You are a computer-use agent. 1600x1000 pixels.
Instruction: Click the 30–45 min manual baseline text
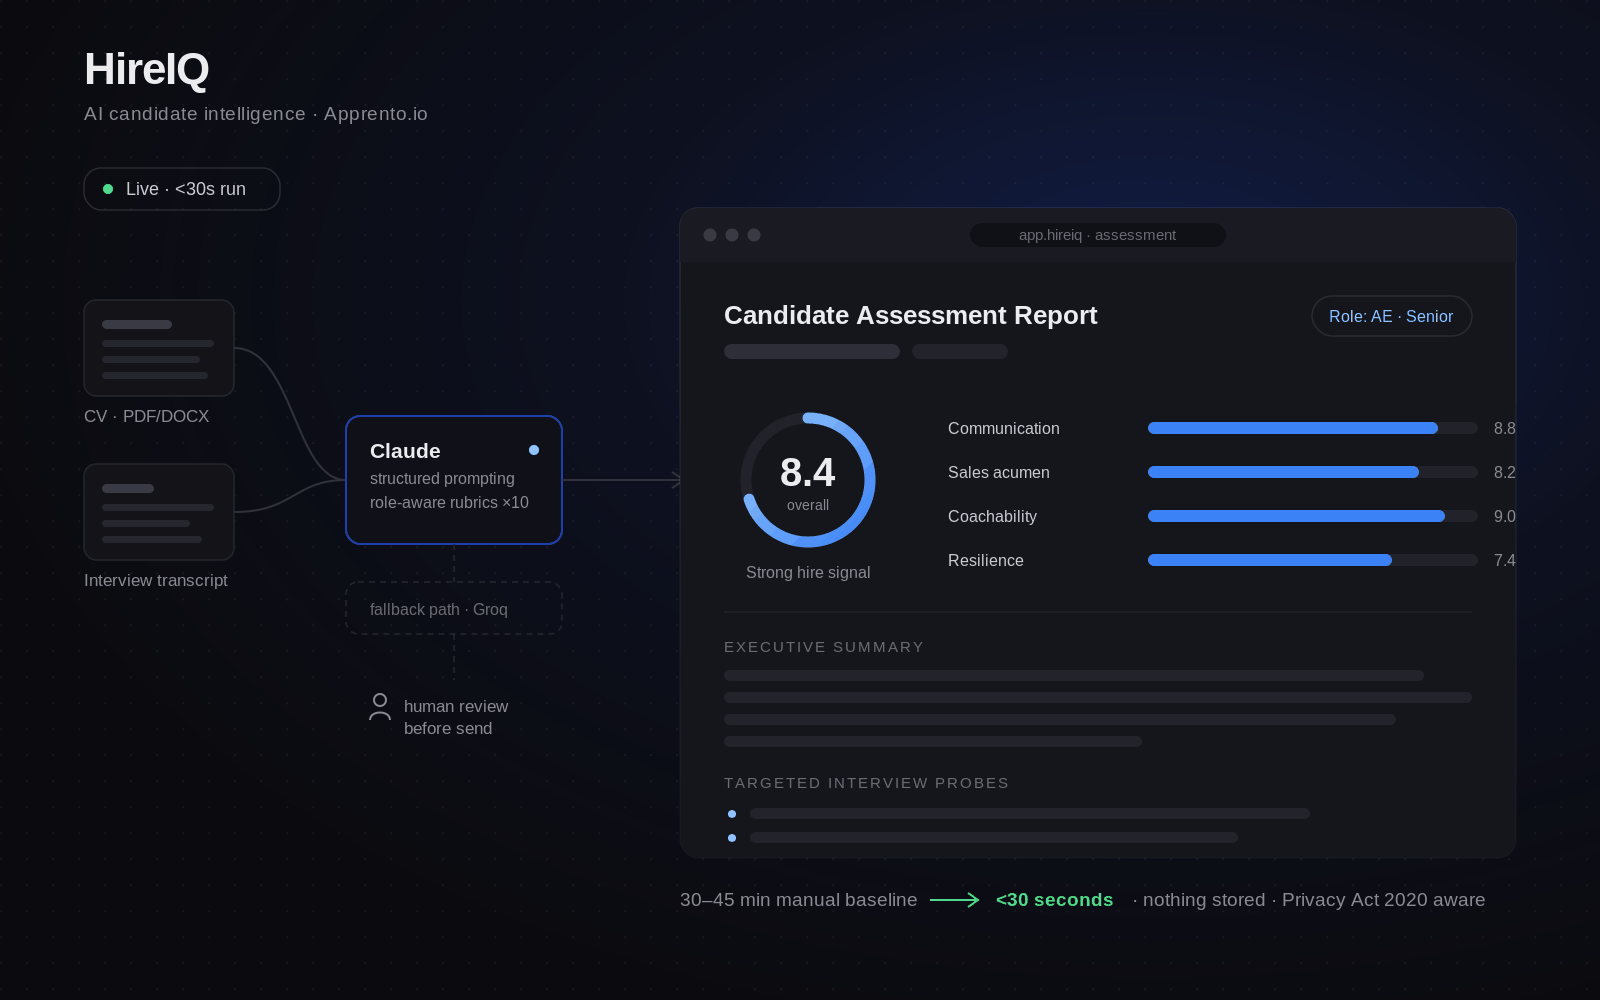click(799, 900)
